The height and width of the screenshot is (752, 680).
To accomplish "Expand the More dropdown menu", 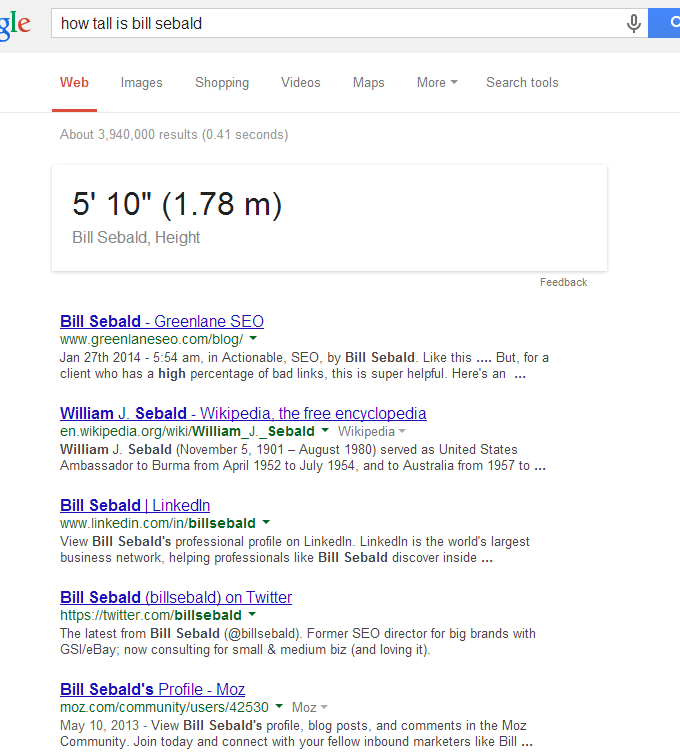I will point(437,82).
